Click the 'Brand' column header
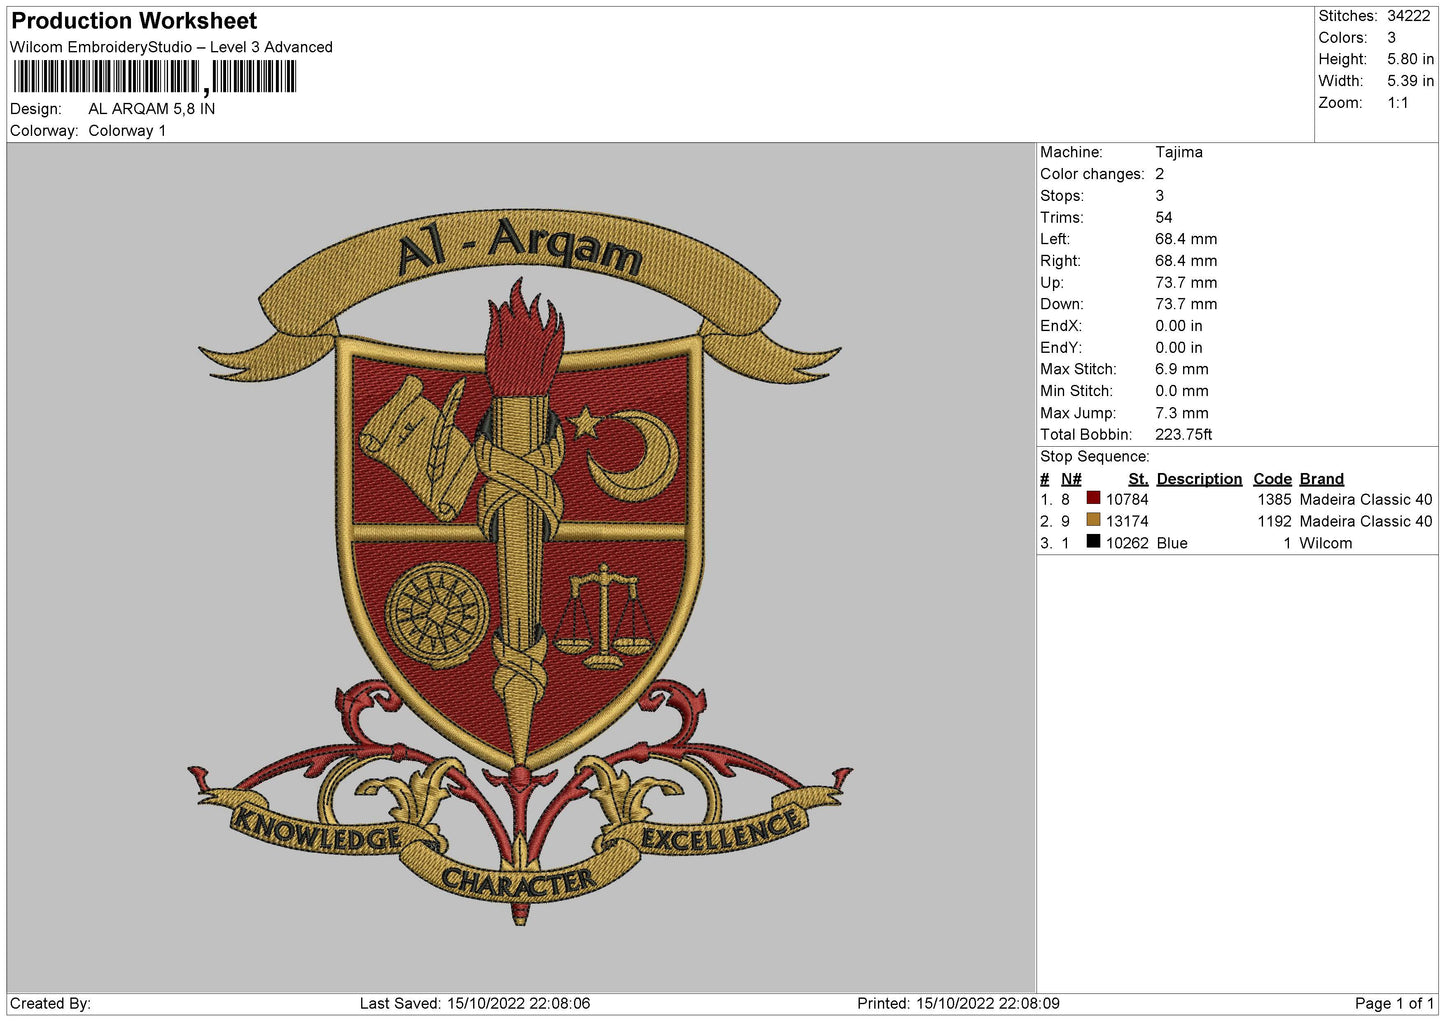1445x1021 pixels. (1322, 479)
